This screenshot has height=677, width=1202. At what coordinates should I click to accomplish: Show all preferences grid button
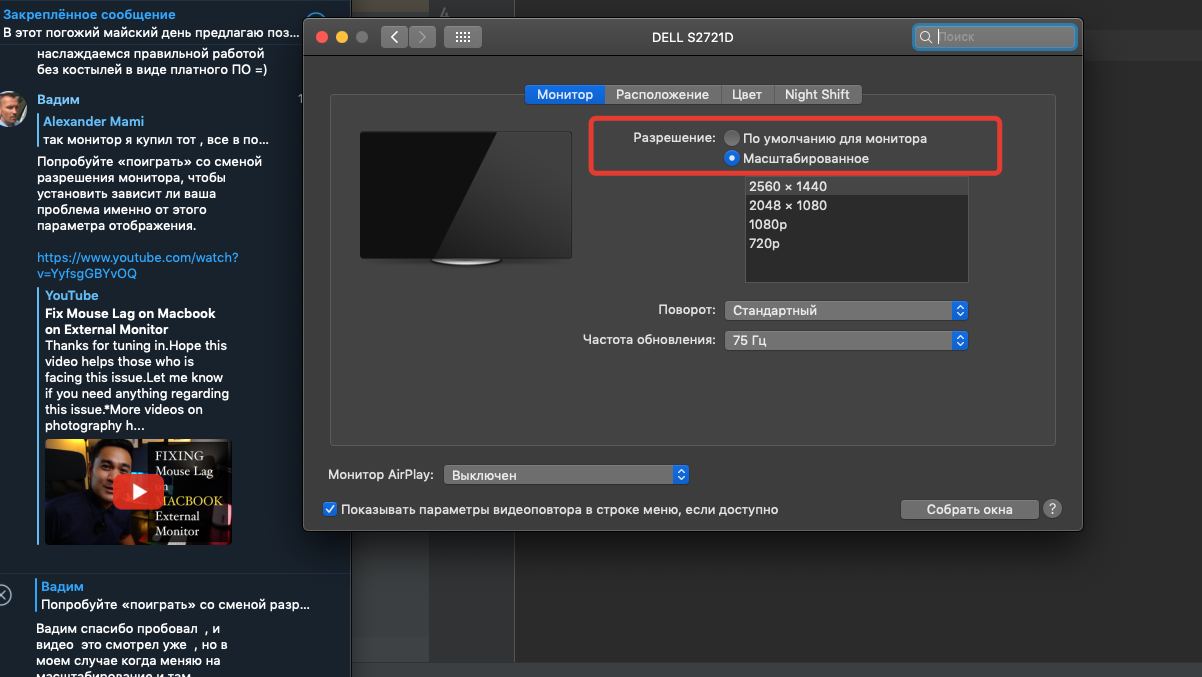click(462, 37)
